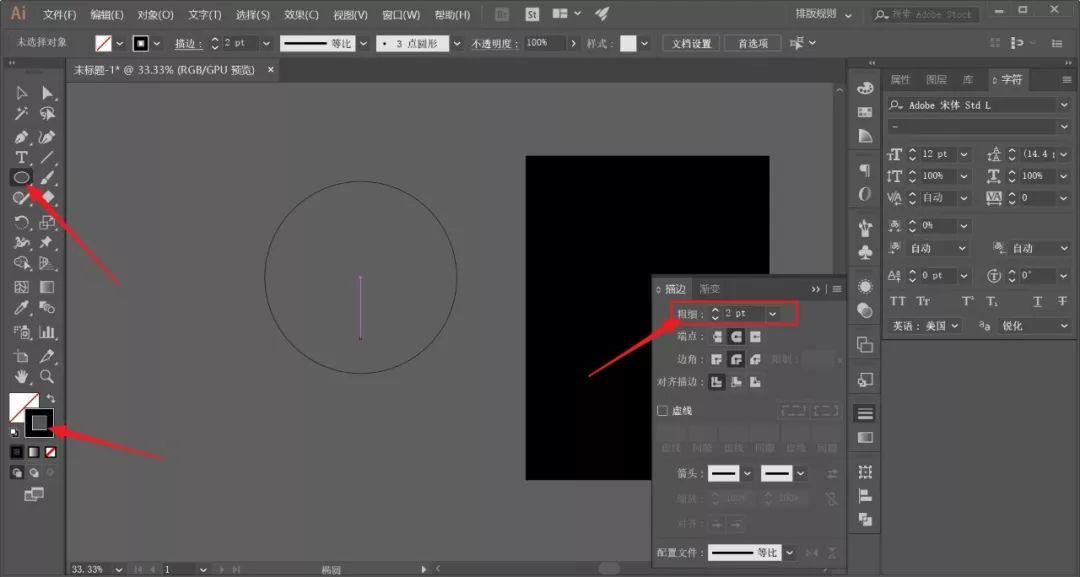Image resolution: width=1080 pixels, height=577 pixels.
Task: Click the 样式 style swatch
Action: 627,43
